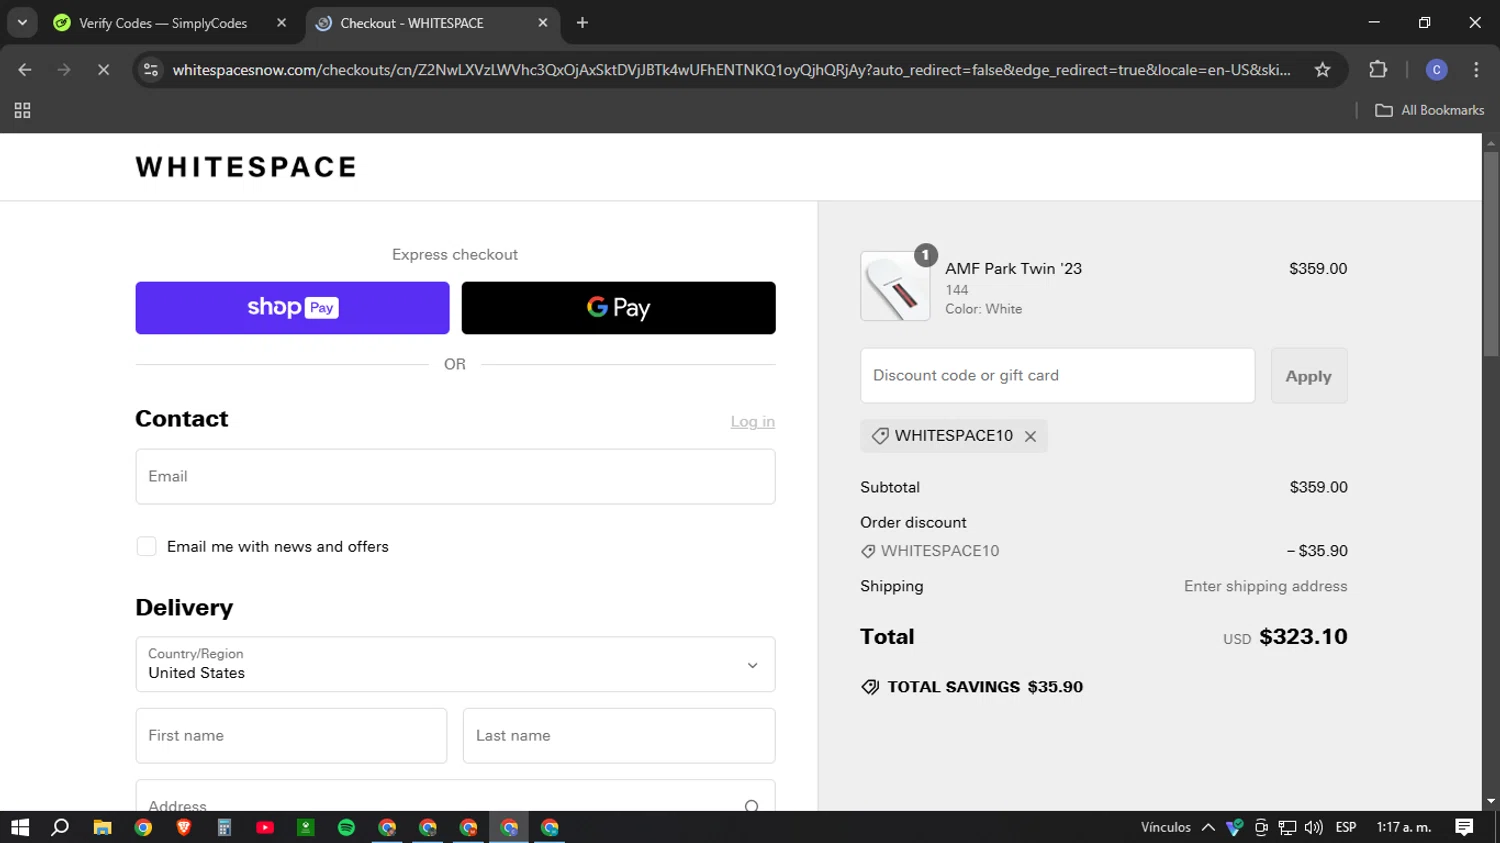This screenshot has height=843, width=1500.
Task: Click the – $35.90 discount amount
Action: click(x=1317, y=551)
